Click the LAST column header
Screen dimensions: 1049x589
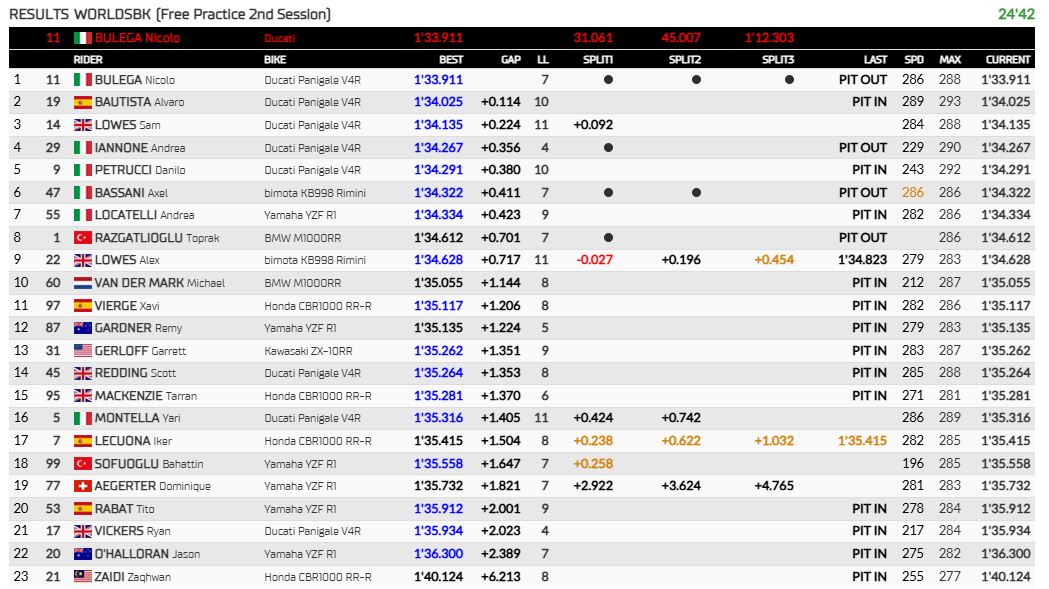tap(875, 60)
